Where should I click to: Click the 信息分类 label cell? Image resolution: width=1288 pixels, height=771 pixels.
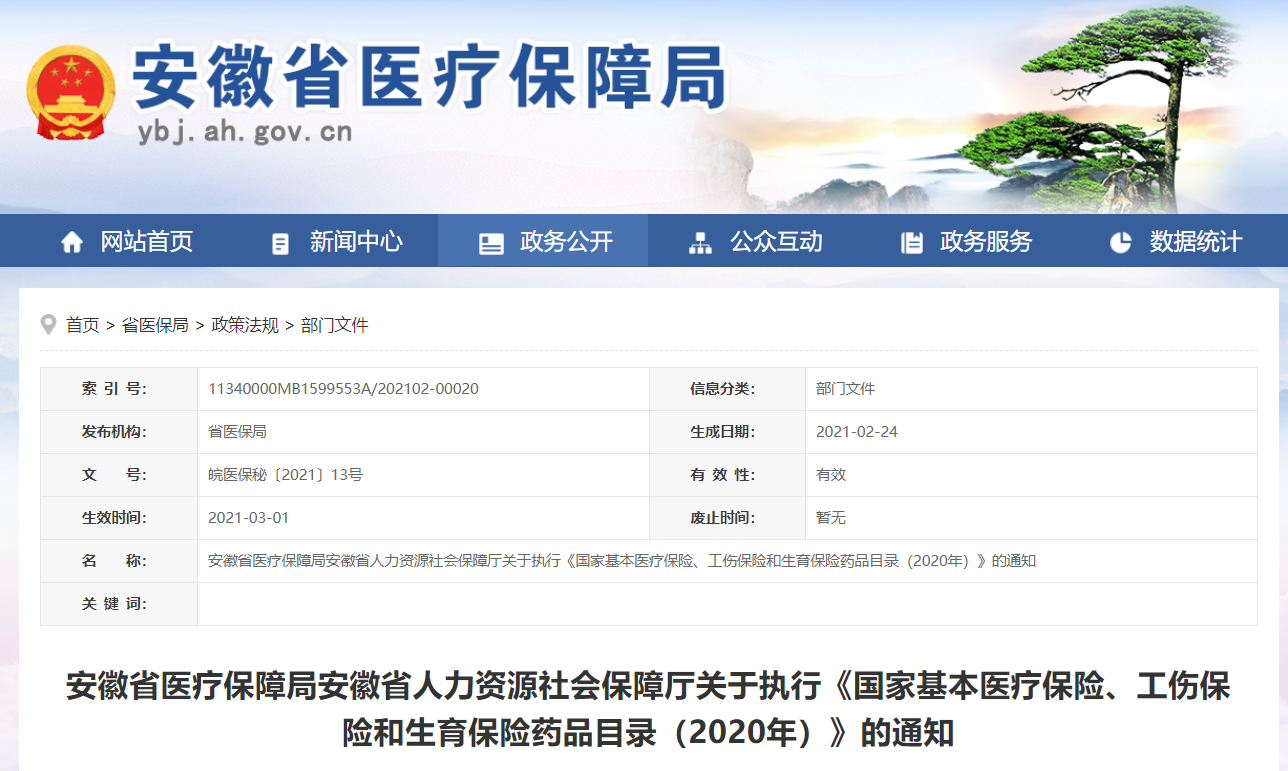pos(727,389)
